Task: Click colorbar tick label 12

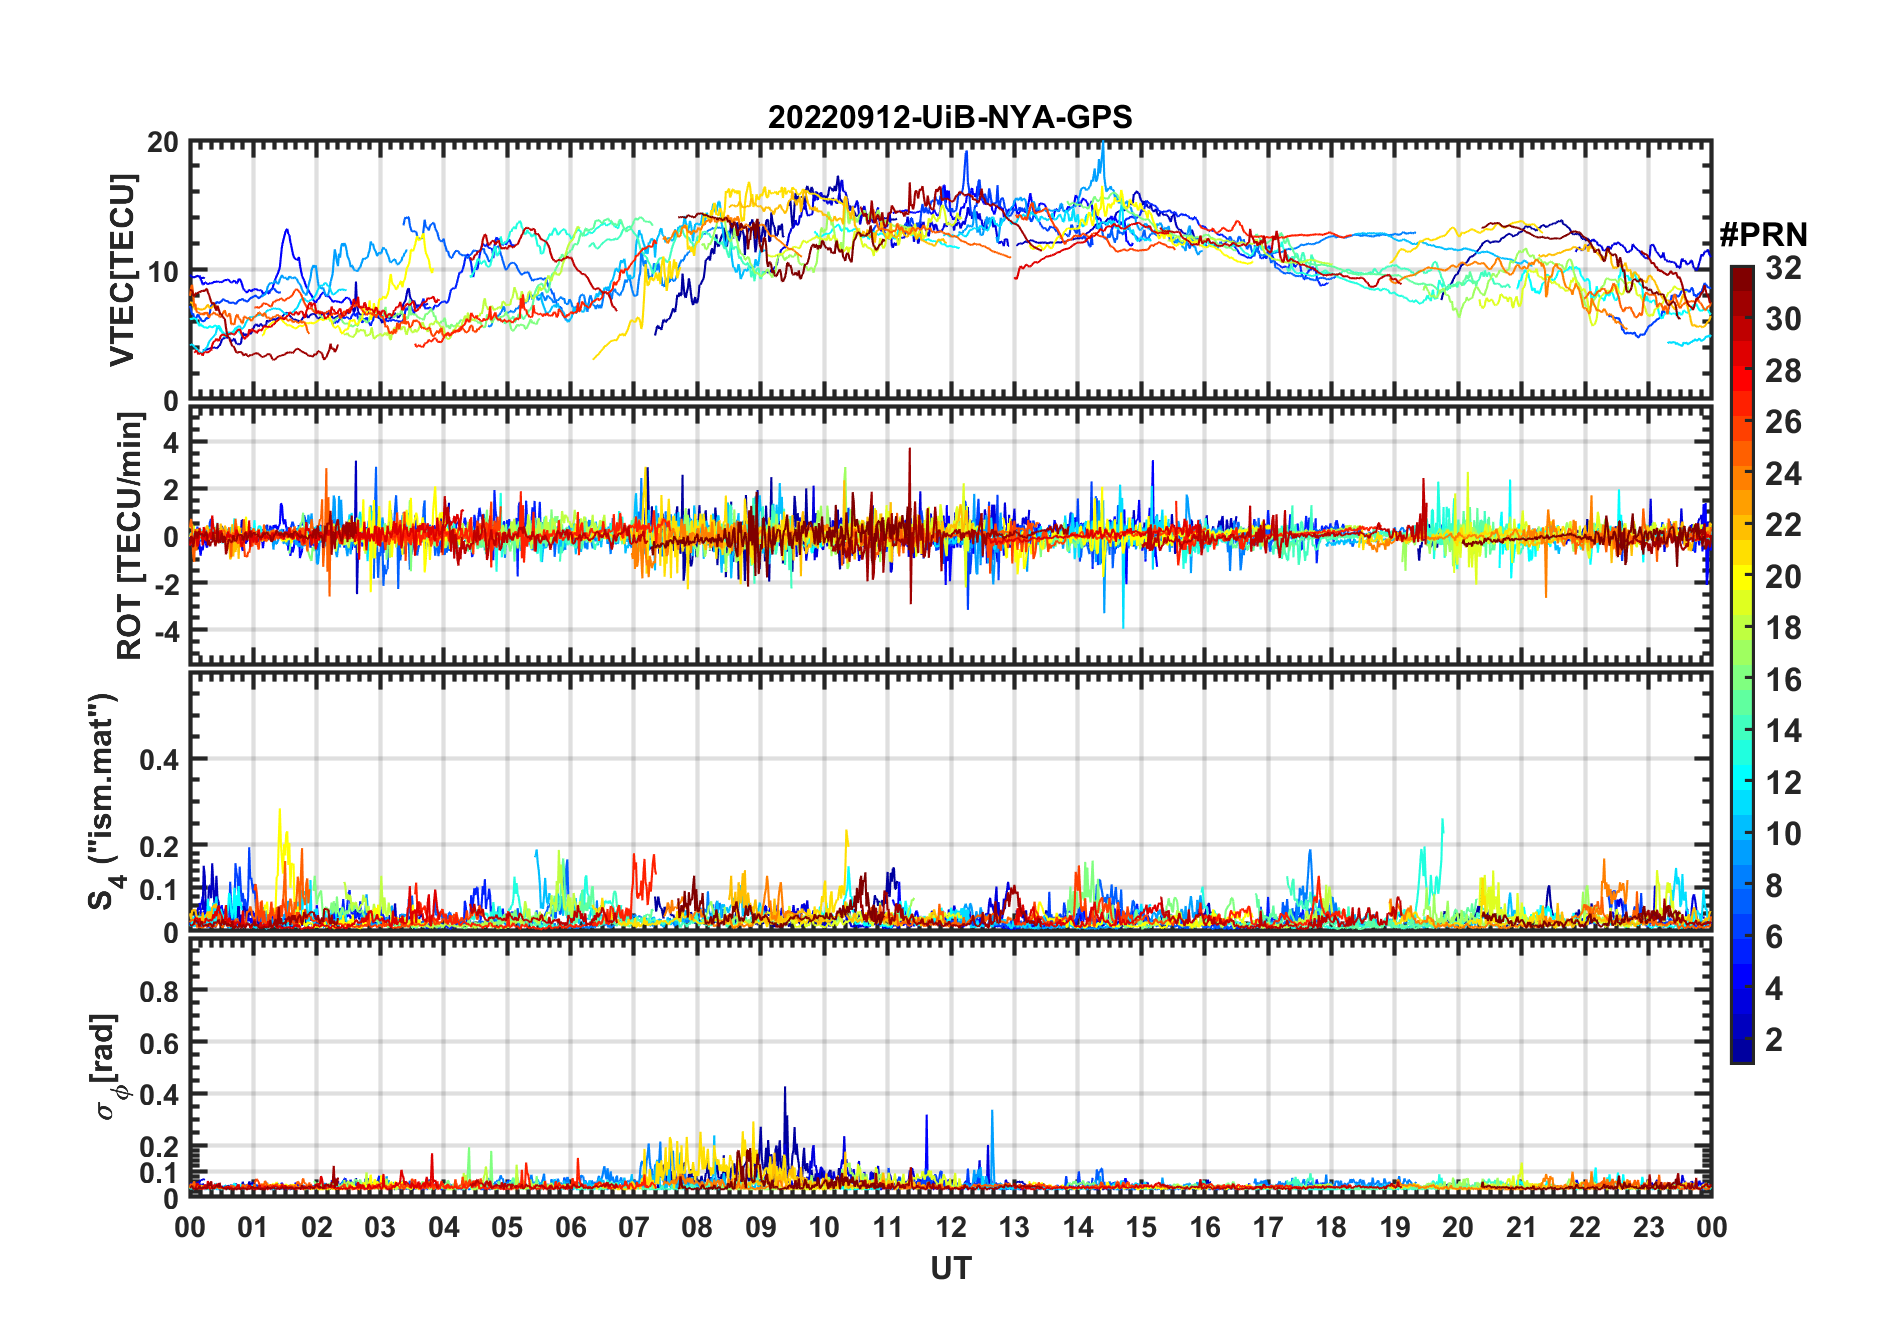Action: [x=1783, y=782]
